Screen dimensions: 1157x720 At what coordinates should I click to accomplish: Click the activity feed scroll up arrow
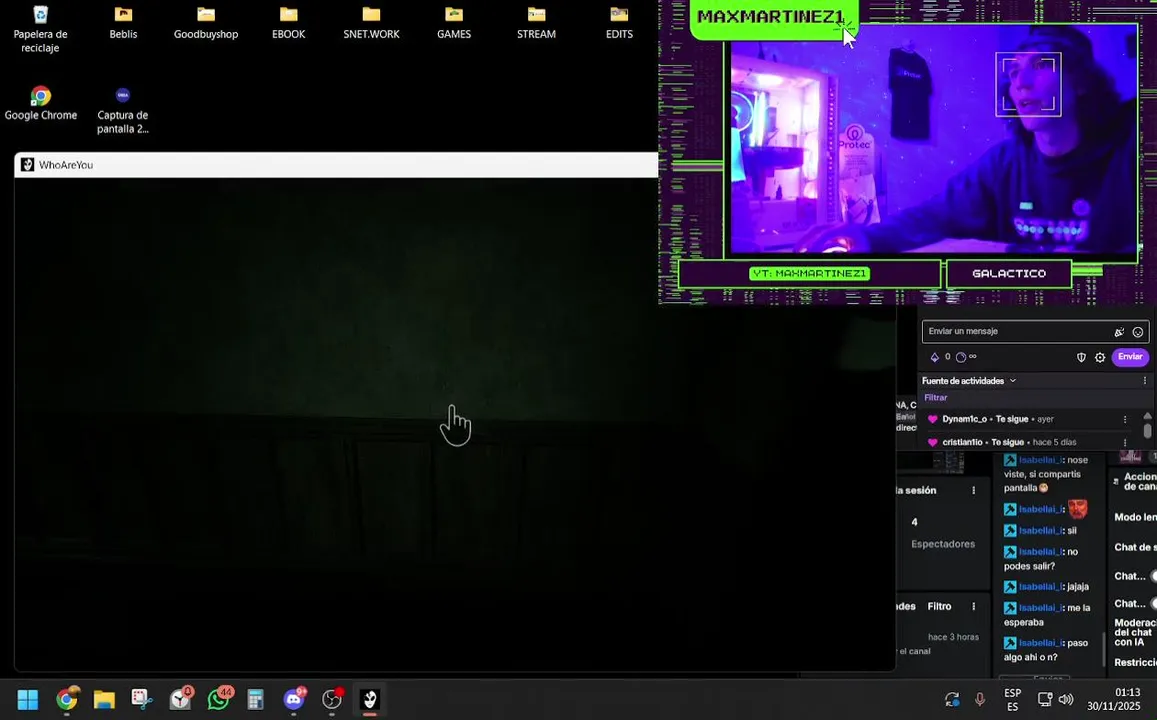(x=1147, y=415)
